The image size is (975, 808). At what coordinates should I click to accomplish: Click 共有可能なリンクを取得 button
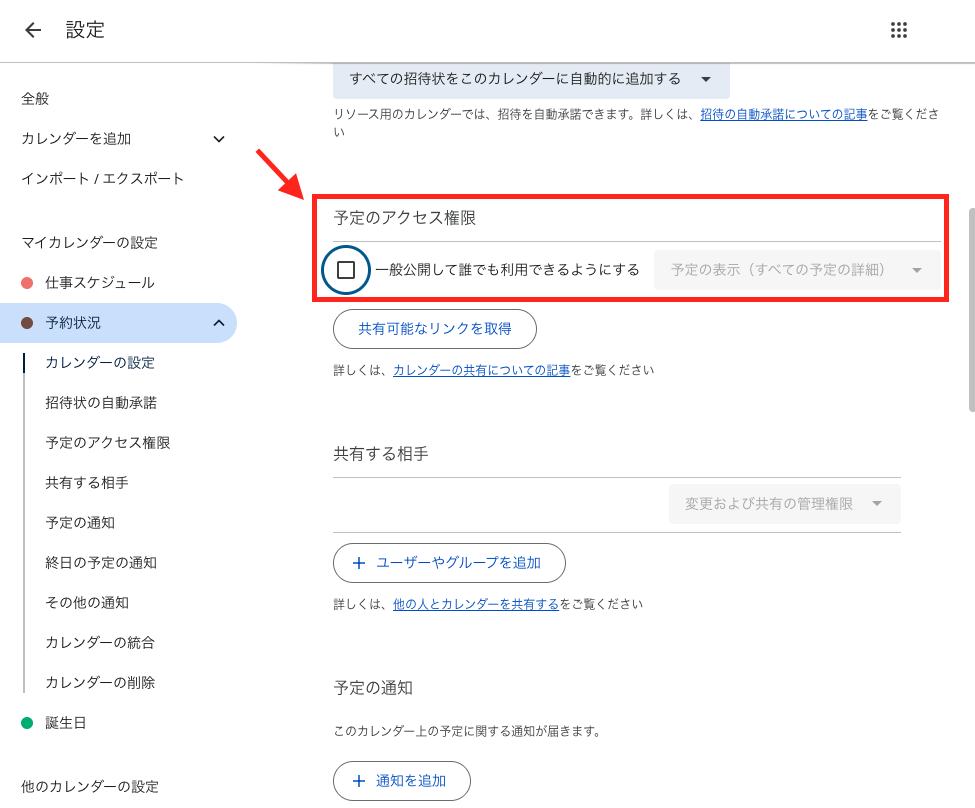tap(435, 329)
